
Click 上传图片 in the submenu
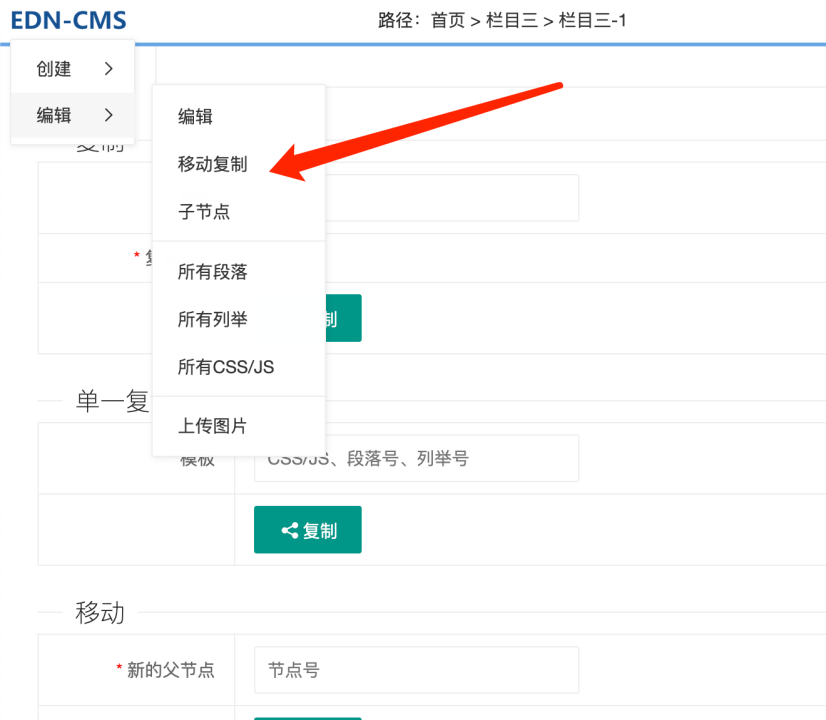[212, 426]
